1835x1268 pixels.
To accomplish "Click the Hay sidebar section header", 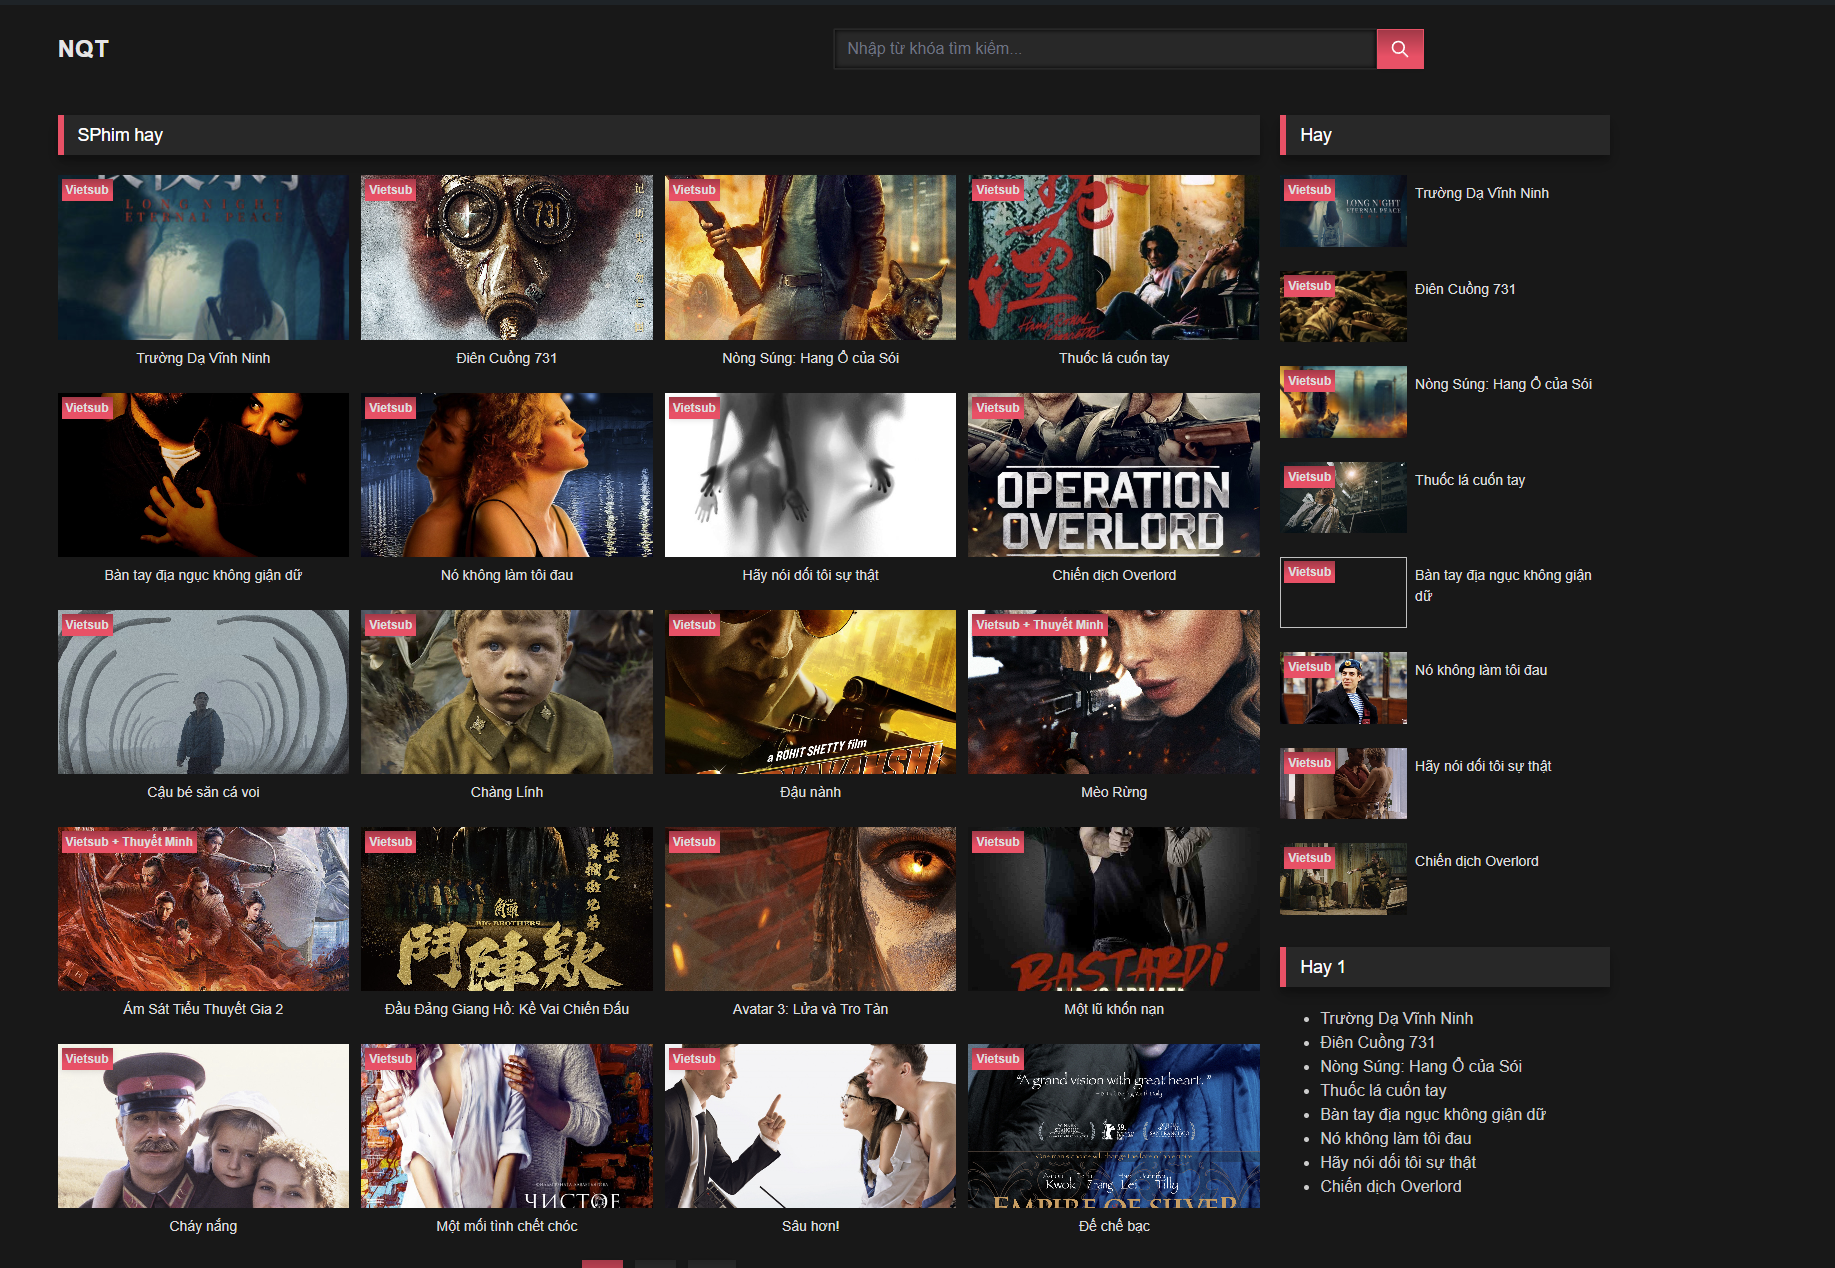I will pos(1316,134).
